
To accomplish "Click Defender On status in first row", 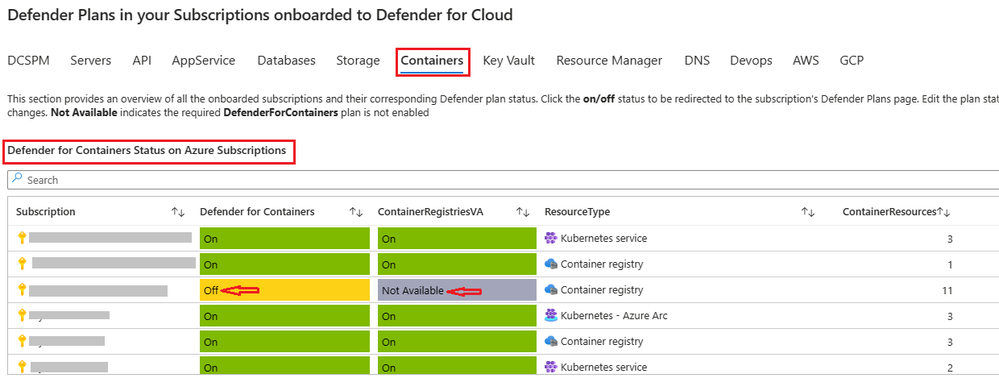I will 285,238.
